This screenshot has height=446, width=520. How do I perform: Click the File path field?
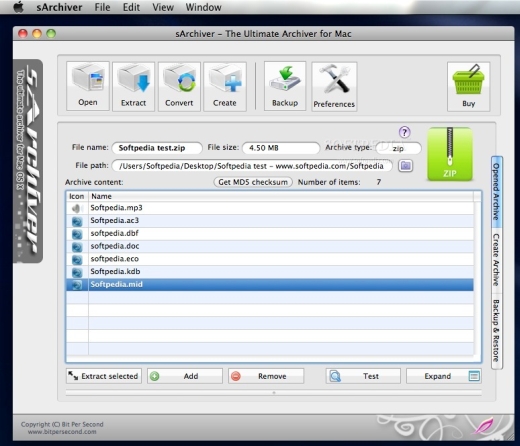252,166
